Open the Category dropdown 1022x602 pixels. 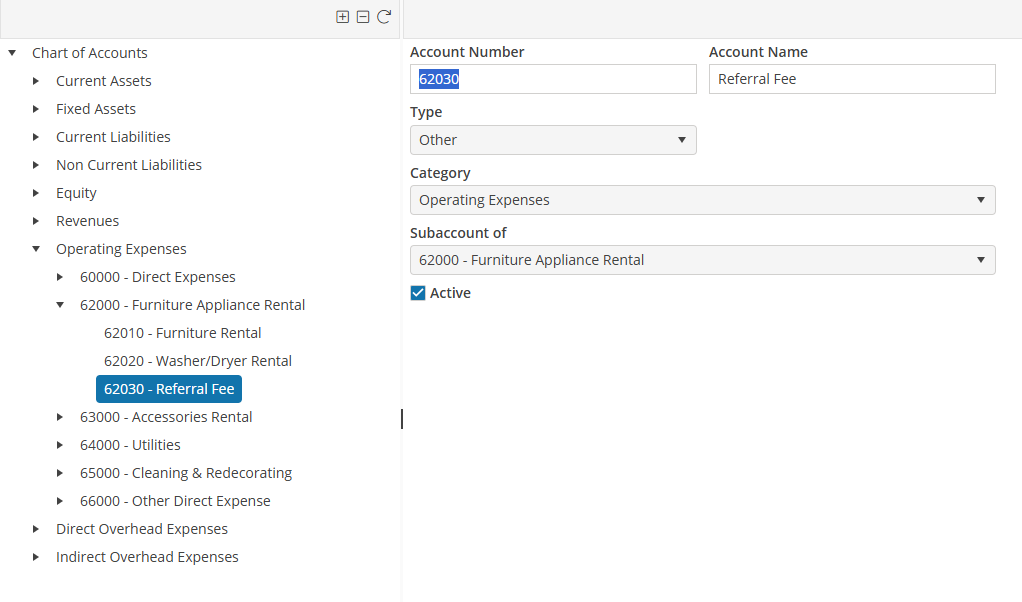tap(702, 200)
